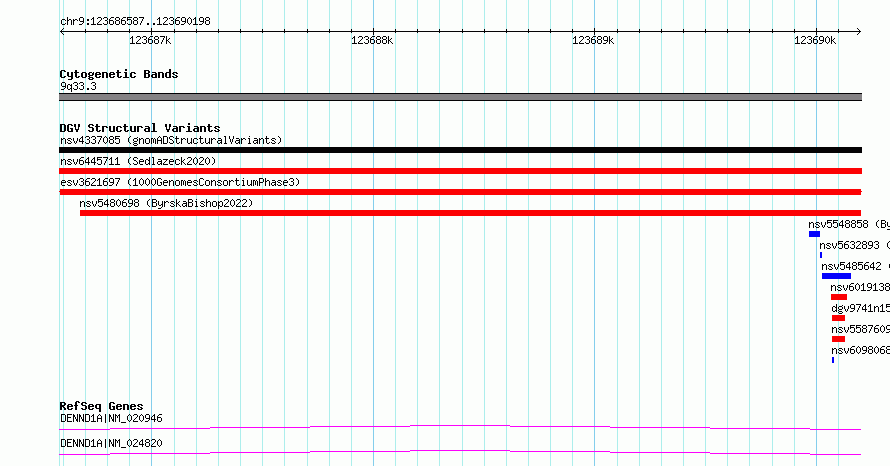This screenshot has width=890, height=466.
Task: Open the esv3621697 (1000GenomesConsortiumPhase3) label
Action: pos(180,182)
